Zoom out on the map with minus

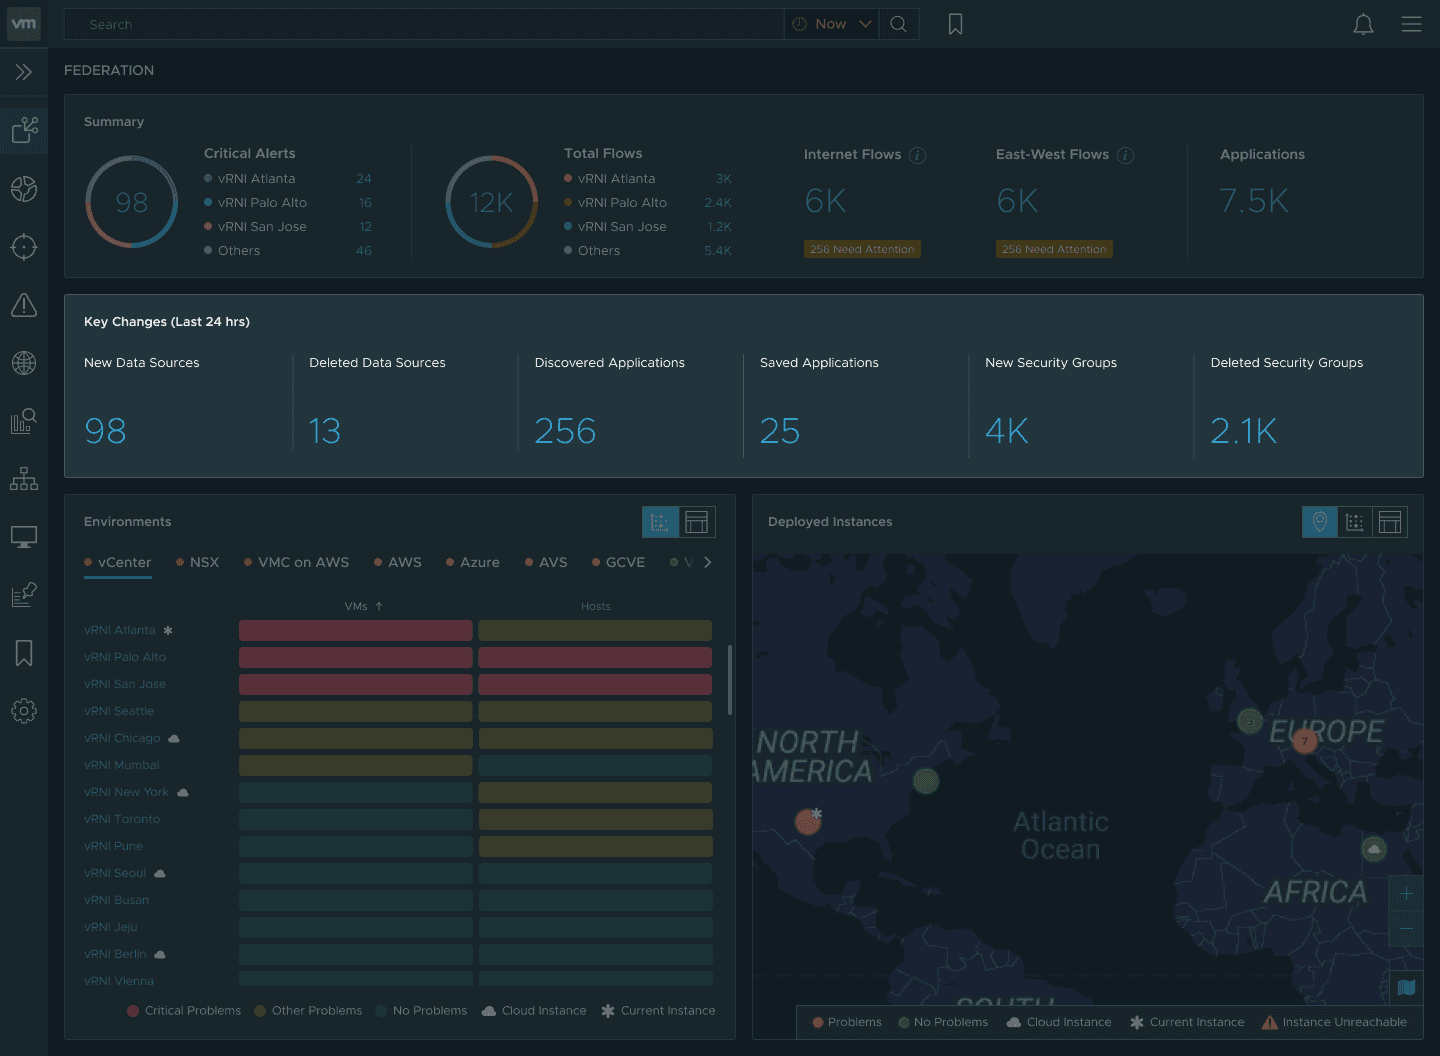pyautogui.click(x=1406, y=929)
